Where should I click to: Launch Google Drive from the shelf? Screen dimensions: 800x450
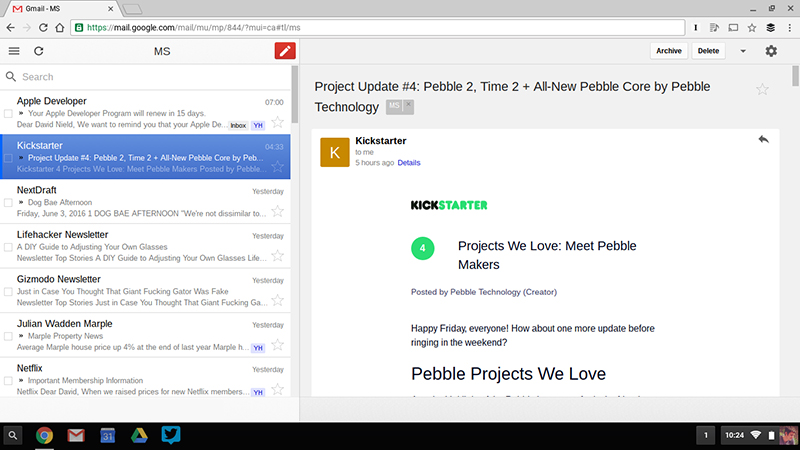point(139,435)
